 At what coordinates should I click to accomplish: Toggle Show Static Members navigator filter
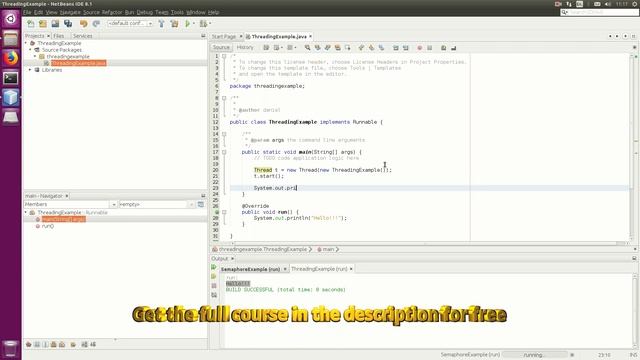tap(45, 344)
